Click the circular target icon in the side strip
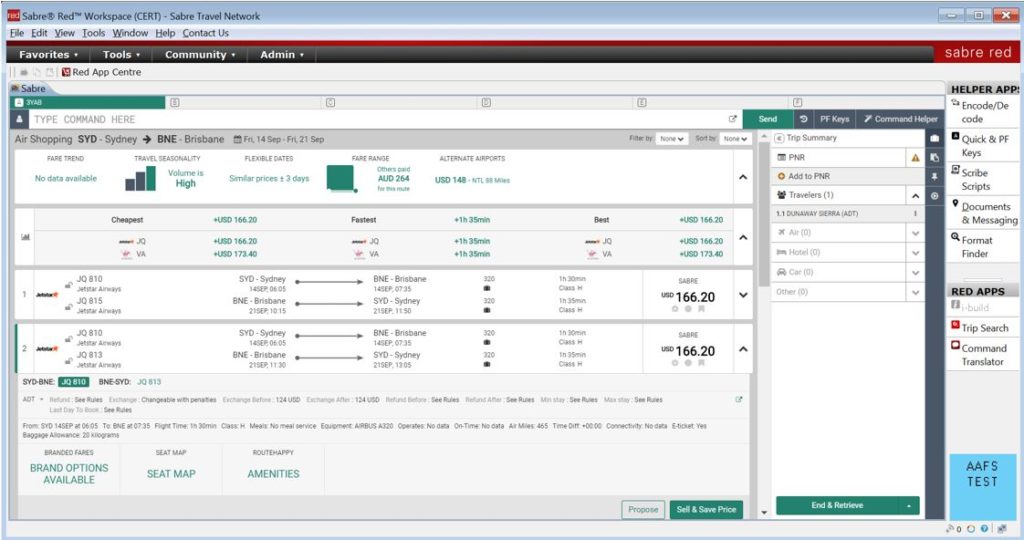 pos(935,196)
